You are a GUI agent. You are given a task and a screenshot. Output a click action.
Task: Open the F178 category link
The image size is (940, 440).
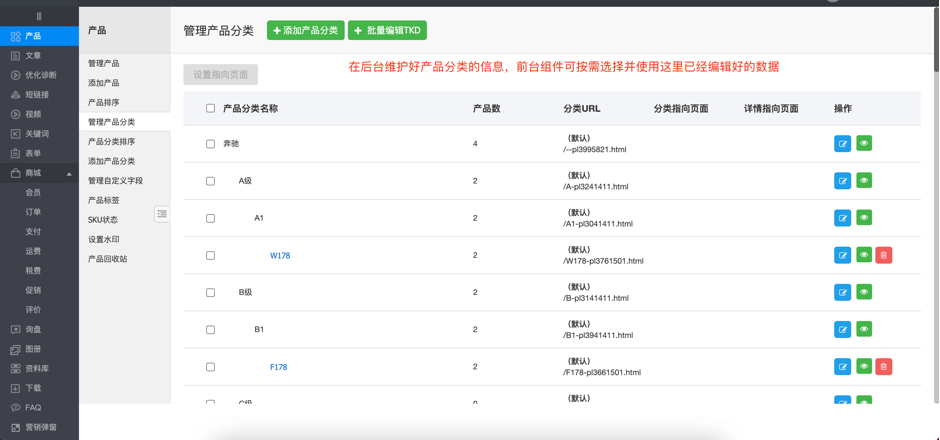coord(278,367)
